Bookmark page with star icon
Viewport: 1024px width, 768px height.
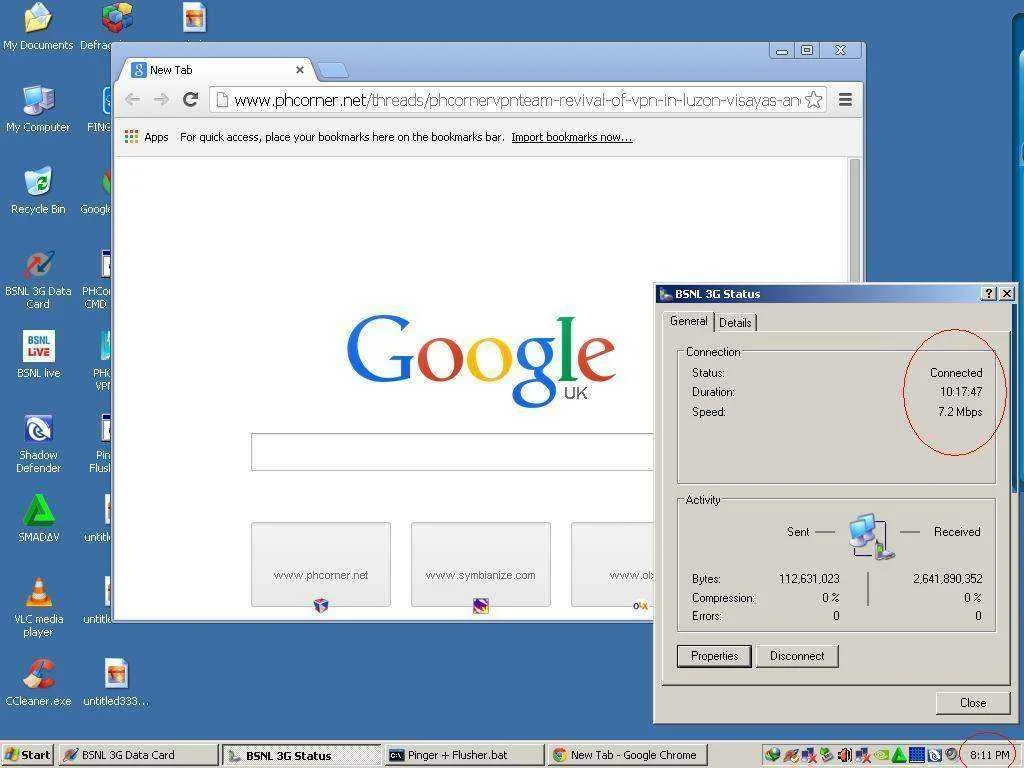(x=813, y=100)
